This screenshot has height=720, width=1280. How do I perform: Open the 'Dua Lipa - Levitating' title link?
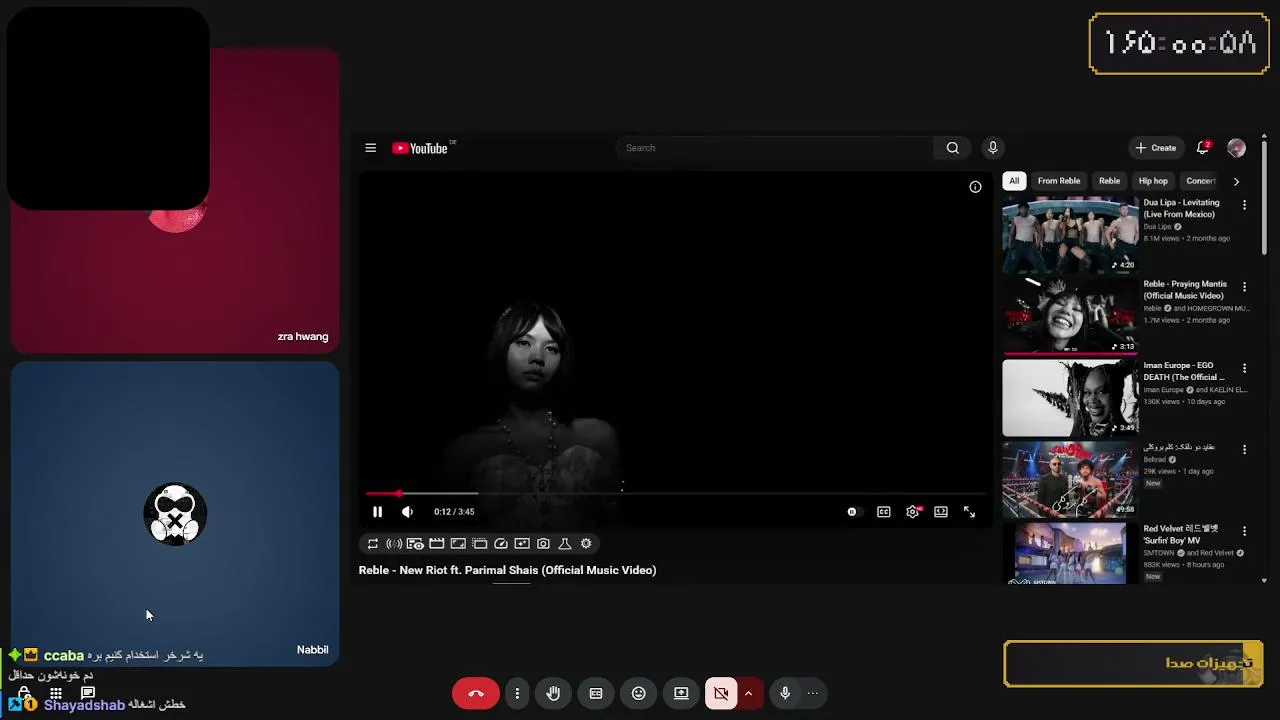coord(1182,208)
